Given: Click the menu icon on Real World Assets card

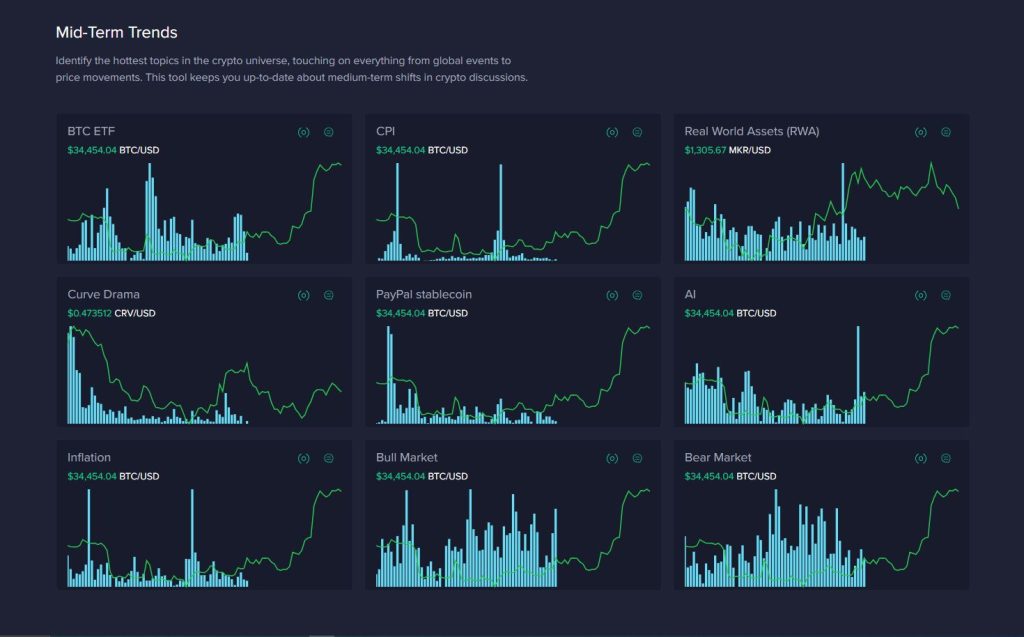Looking at the screenshot, I should pyautogui.click(x=944, y=131).
